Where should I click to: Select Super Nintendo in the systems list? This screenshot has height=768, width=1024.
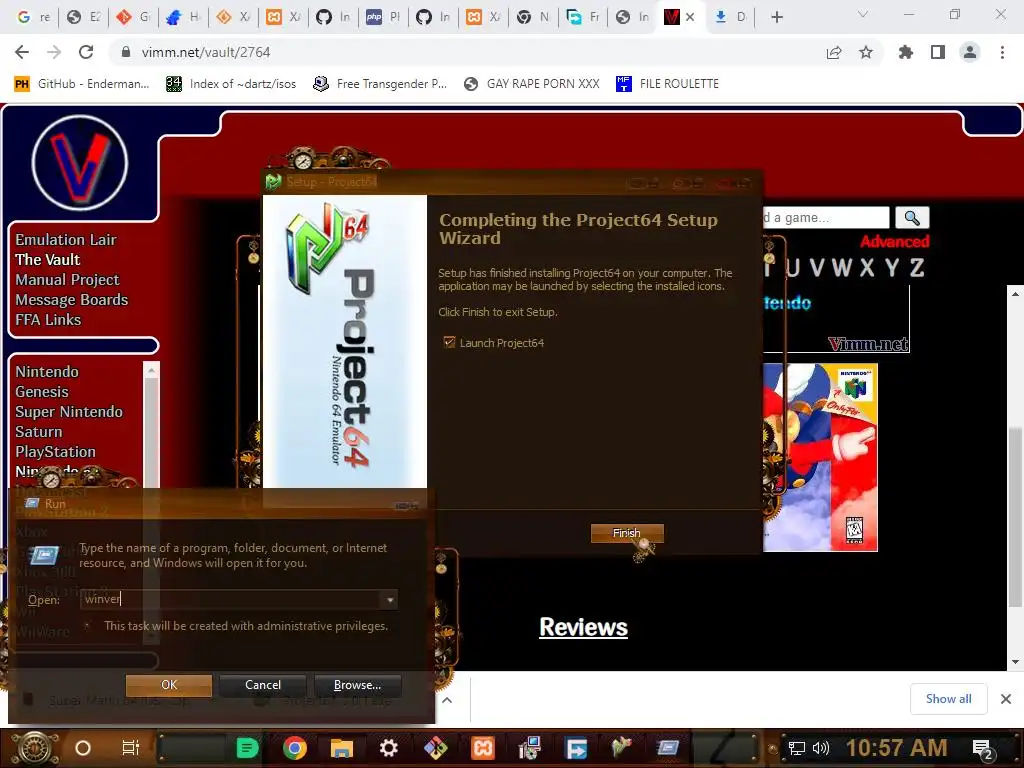pos(69,412)
